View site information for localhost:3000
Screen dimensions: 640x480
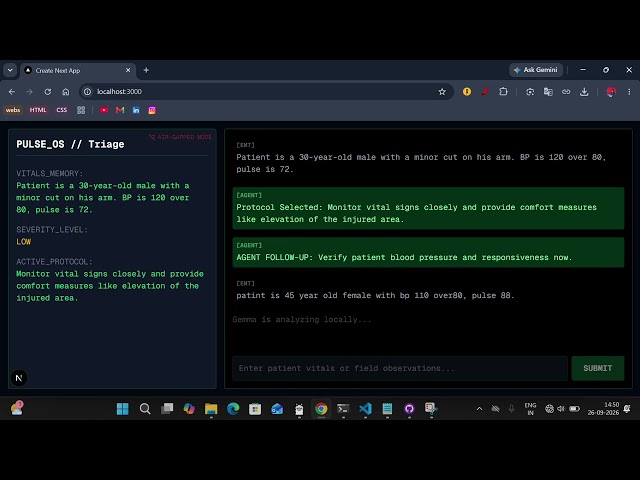87,92
